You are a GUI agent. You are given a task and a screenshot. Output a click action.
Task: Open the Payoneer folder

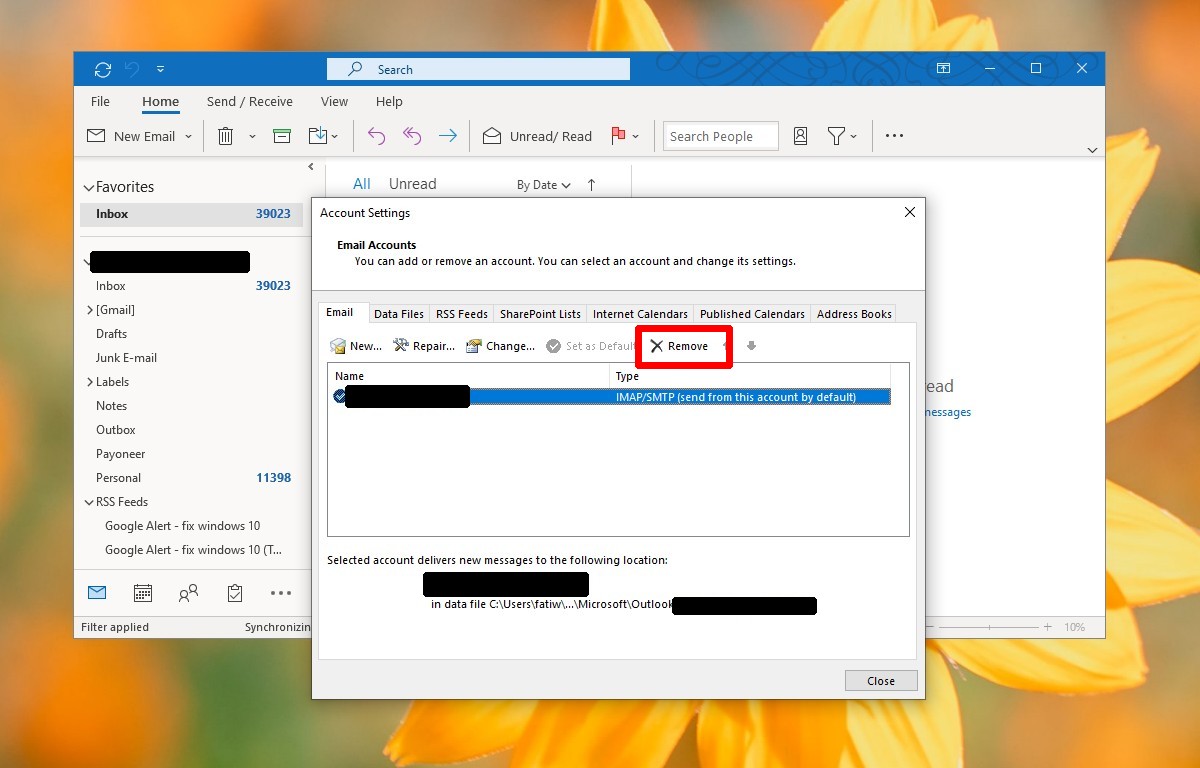[120, 454]
